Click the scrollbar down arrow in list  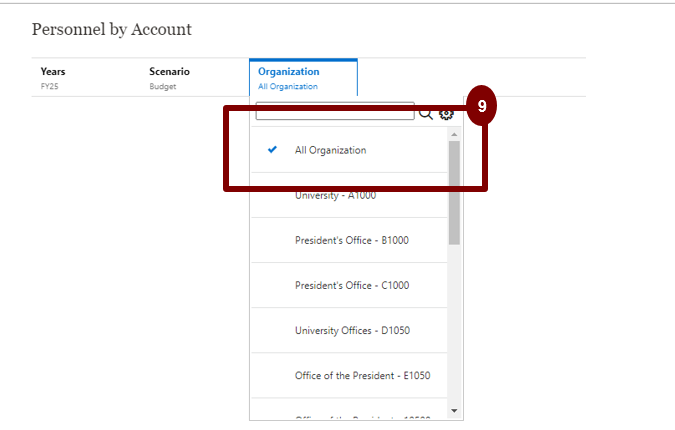tap(454, 411)
